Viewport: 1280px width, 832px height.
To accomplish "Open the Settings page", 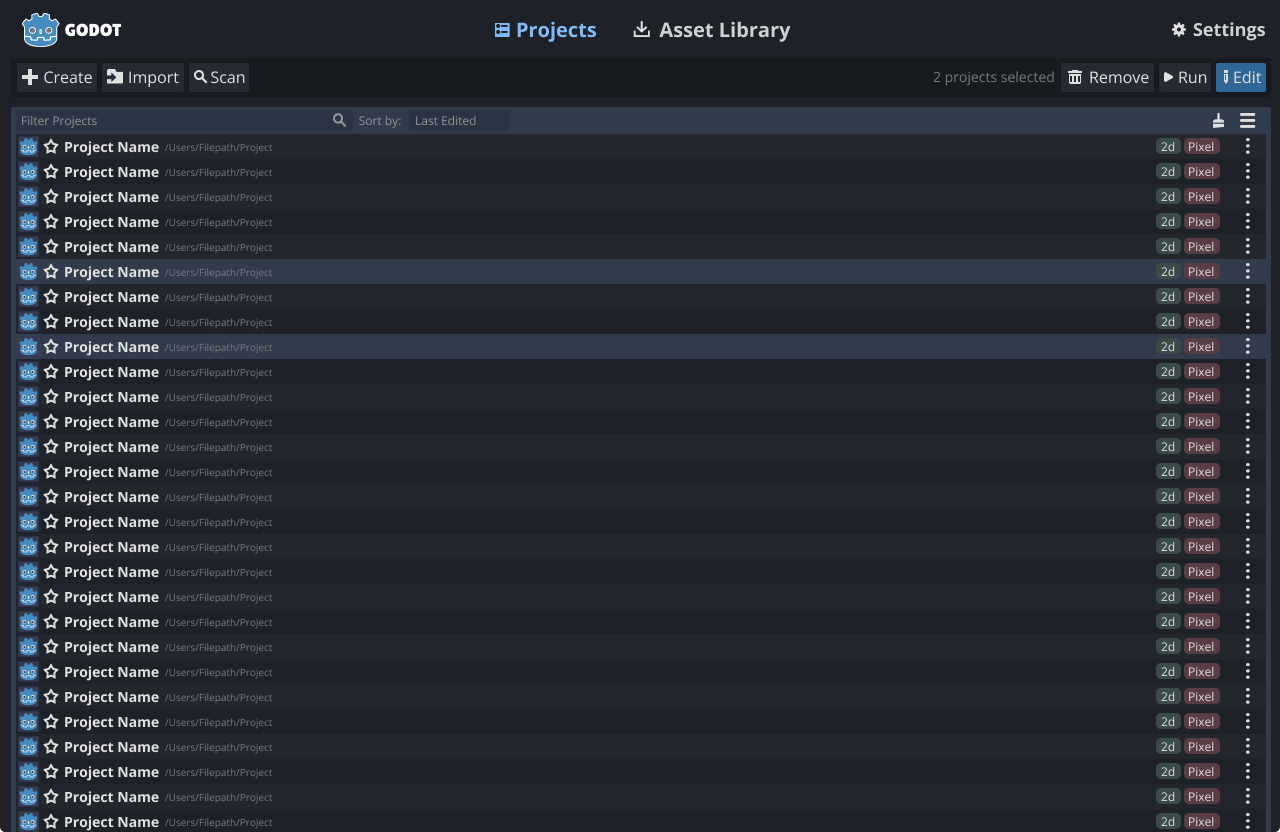I will [x=1218, y=30].
